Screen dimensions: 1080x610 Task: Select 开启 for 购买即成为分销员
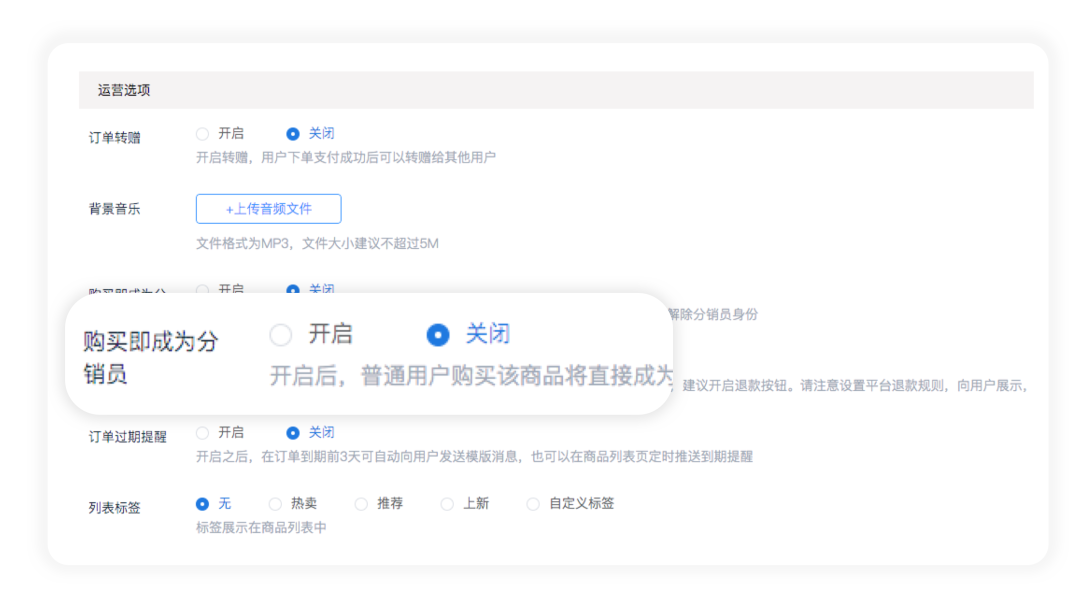click(281, 335)
